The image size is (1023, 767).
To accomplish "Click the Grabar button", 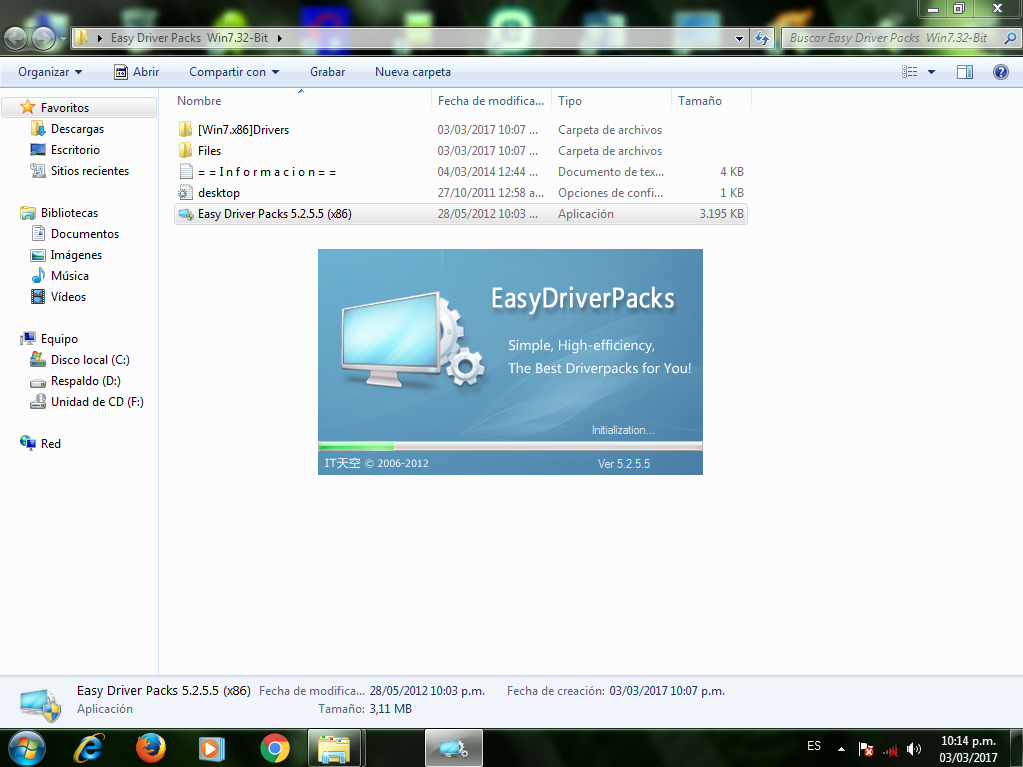I will [x=328, y=72].
